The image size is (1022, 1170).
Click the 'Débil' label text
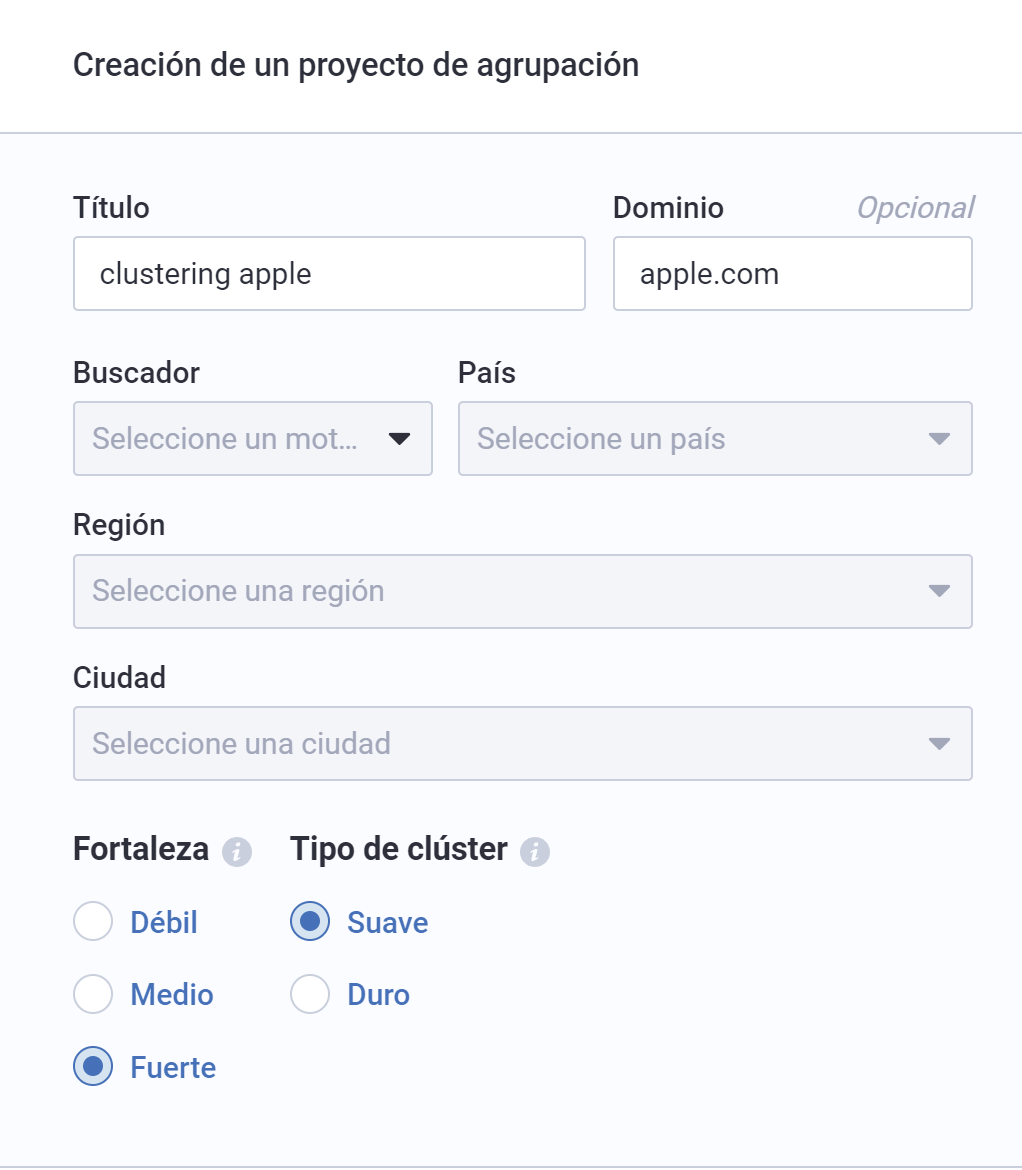pos(164,922)
